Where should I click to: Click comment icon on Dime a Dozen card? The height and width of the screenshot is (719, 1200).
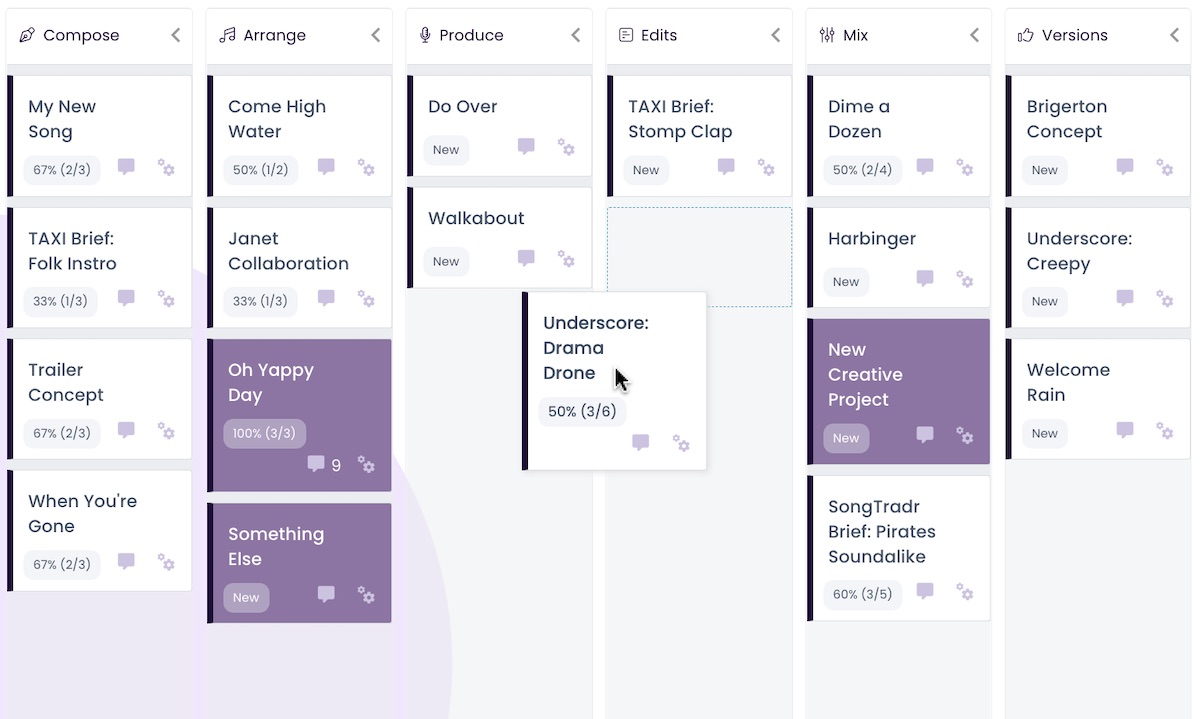pos(925,167)
